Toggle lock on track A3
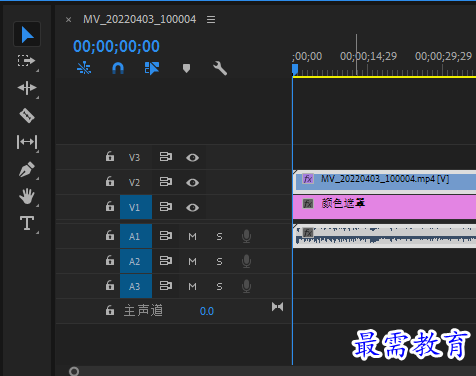The image size is (476, 376). (110, 286)
